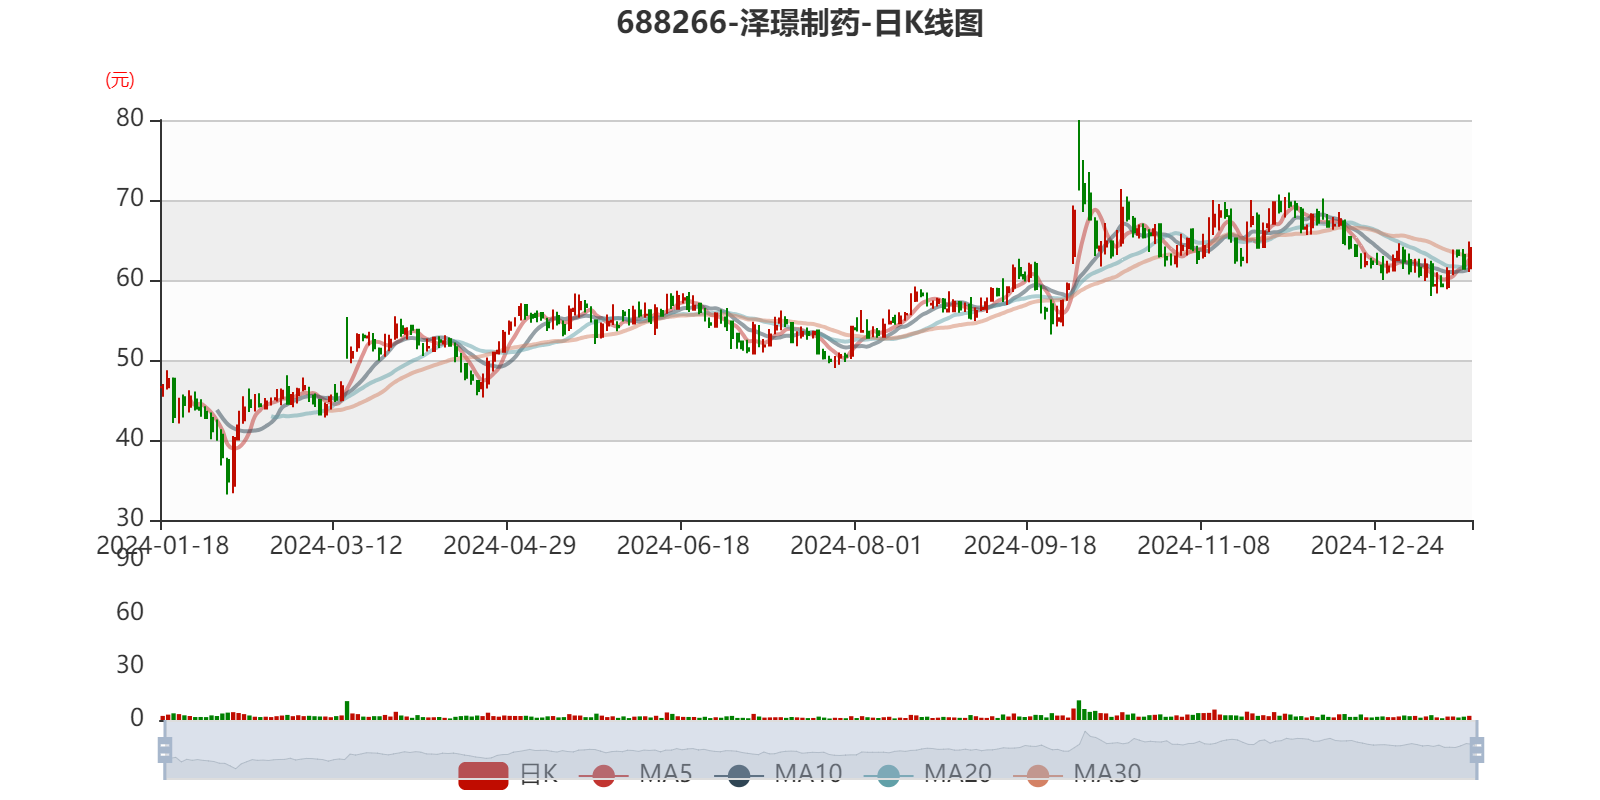The height and width of the screenshot is (800, 1600).
Task: Click the largest volume bar in late September
Action: pyautogui.click(x=1079, y=710)
